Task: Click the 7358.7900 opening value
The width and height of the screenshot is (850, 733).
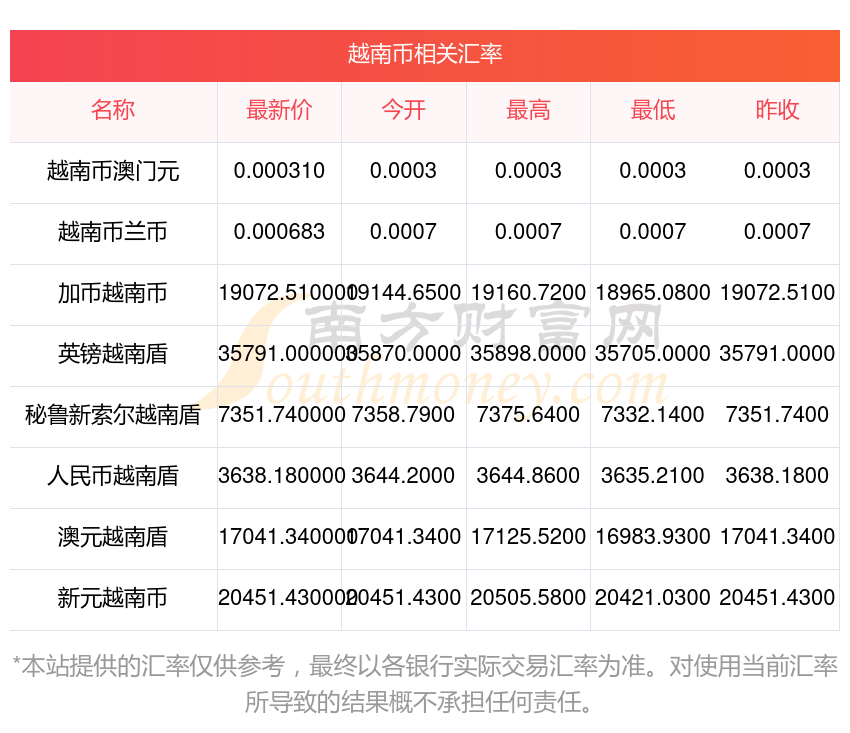Action: 403,415
